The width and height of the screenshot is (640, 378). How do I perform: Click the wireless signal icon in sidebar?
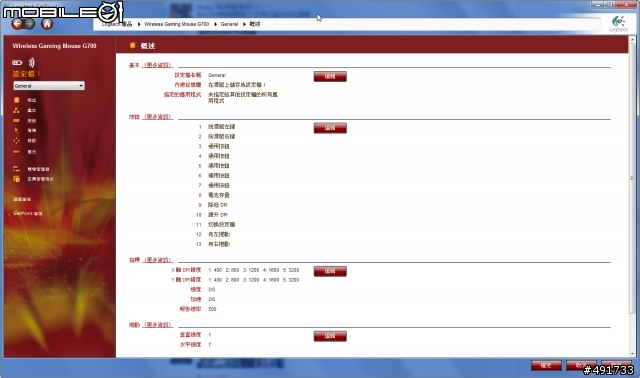(31, 62)
